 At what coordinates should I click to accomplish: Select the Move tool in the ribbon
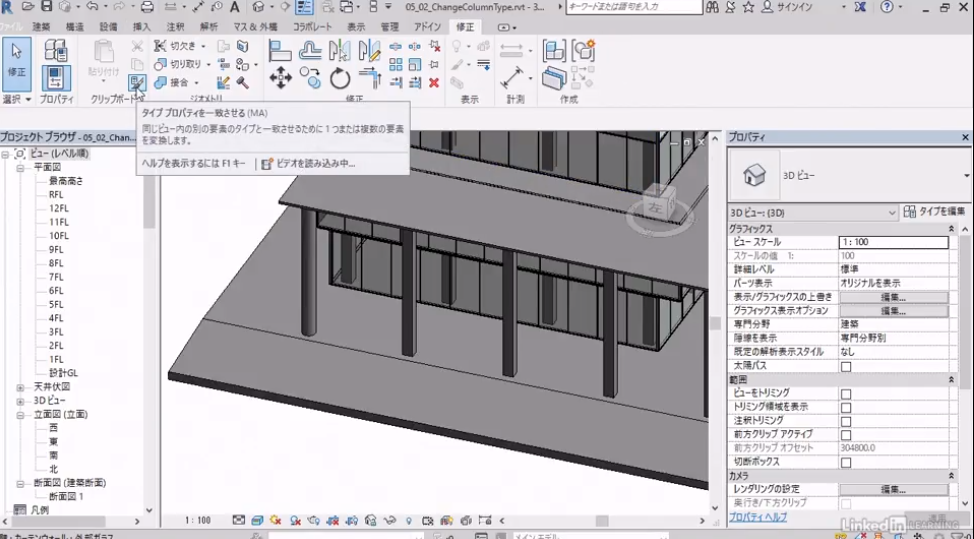(281, 77)
